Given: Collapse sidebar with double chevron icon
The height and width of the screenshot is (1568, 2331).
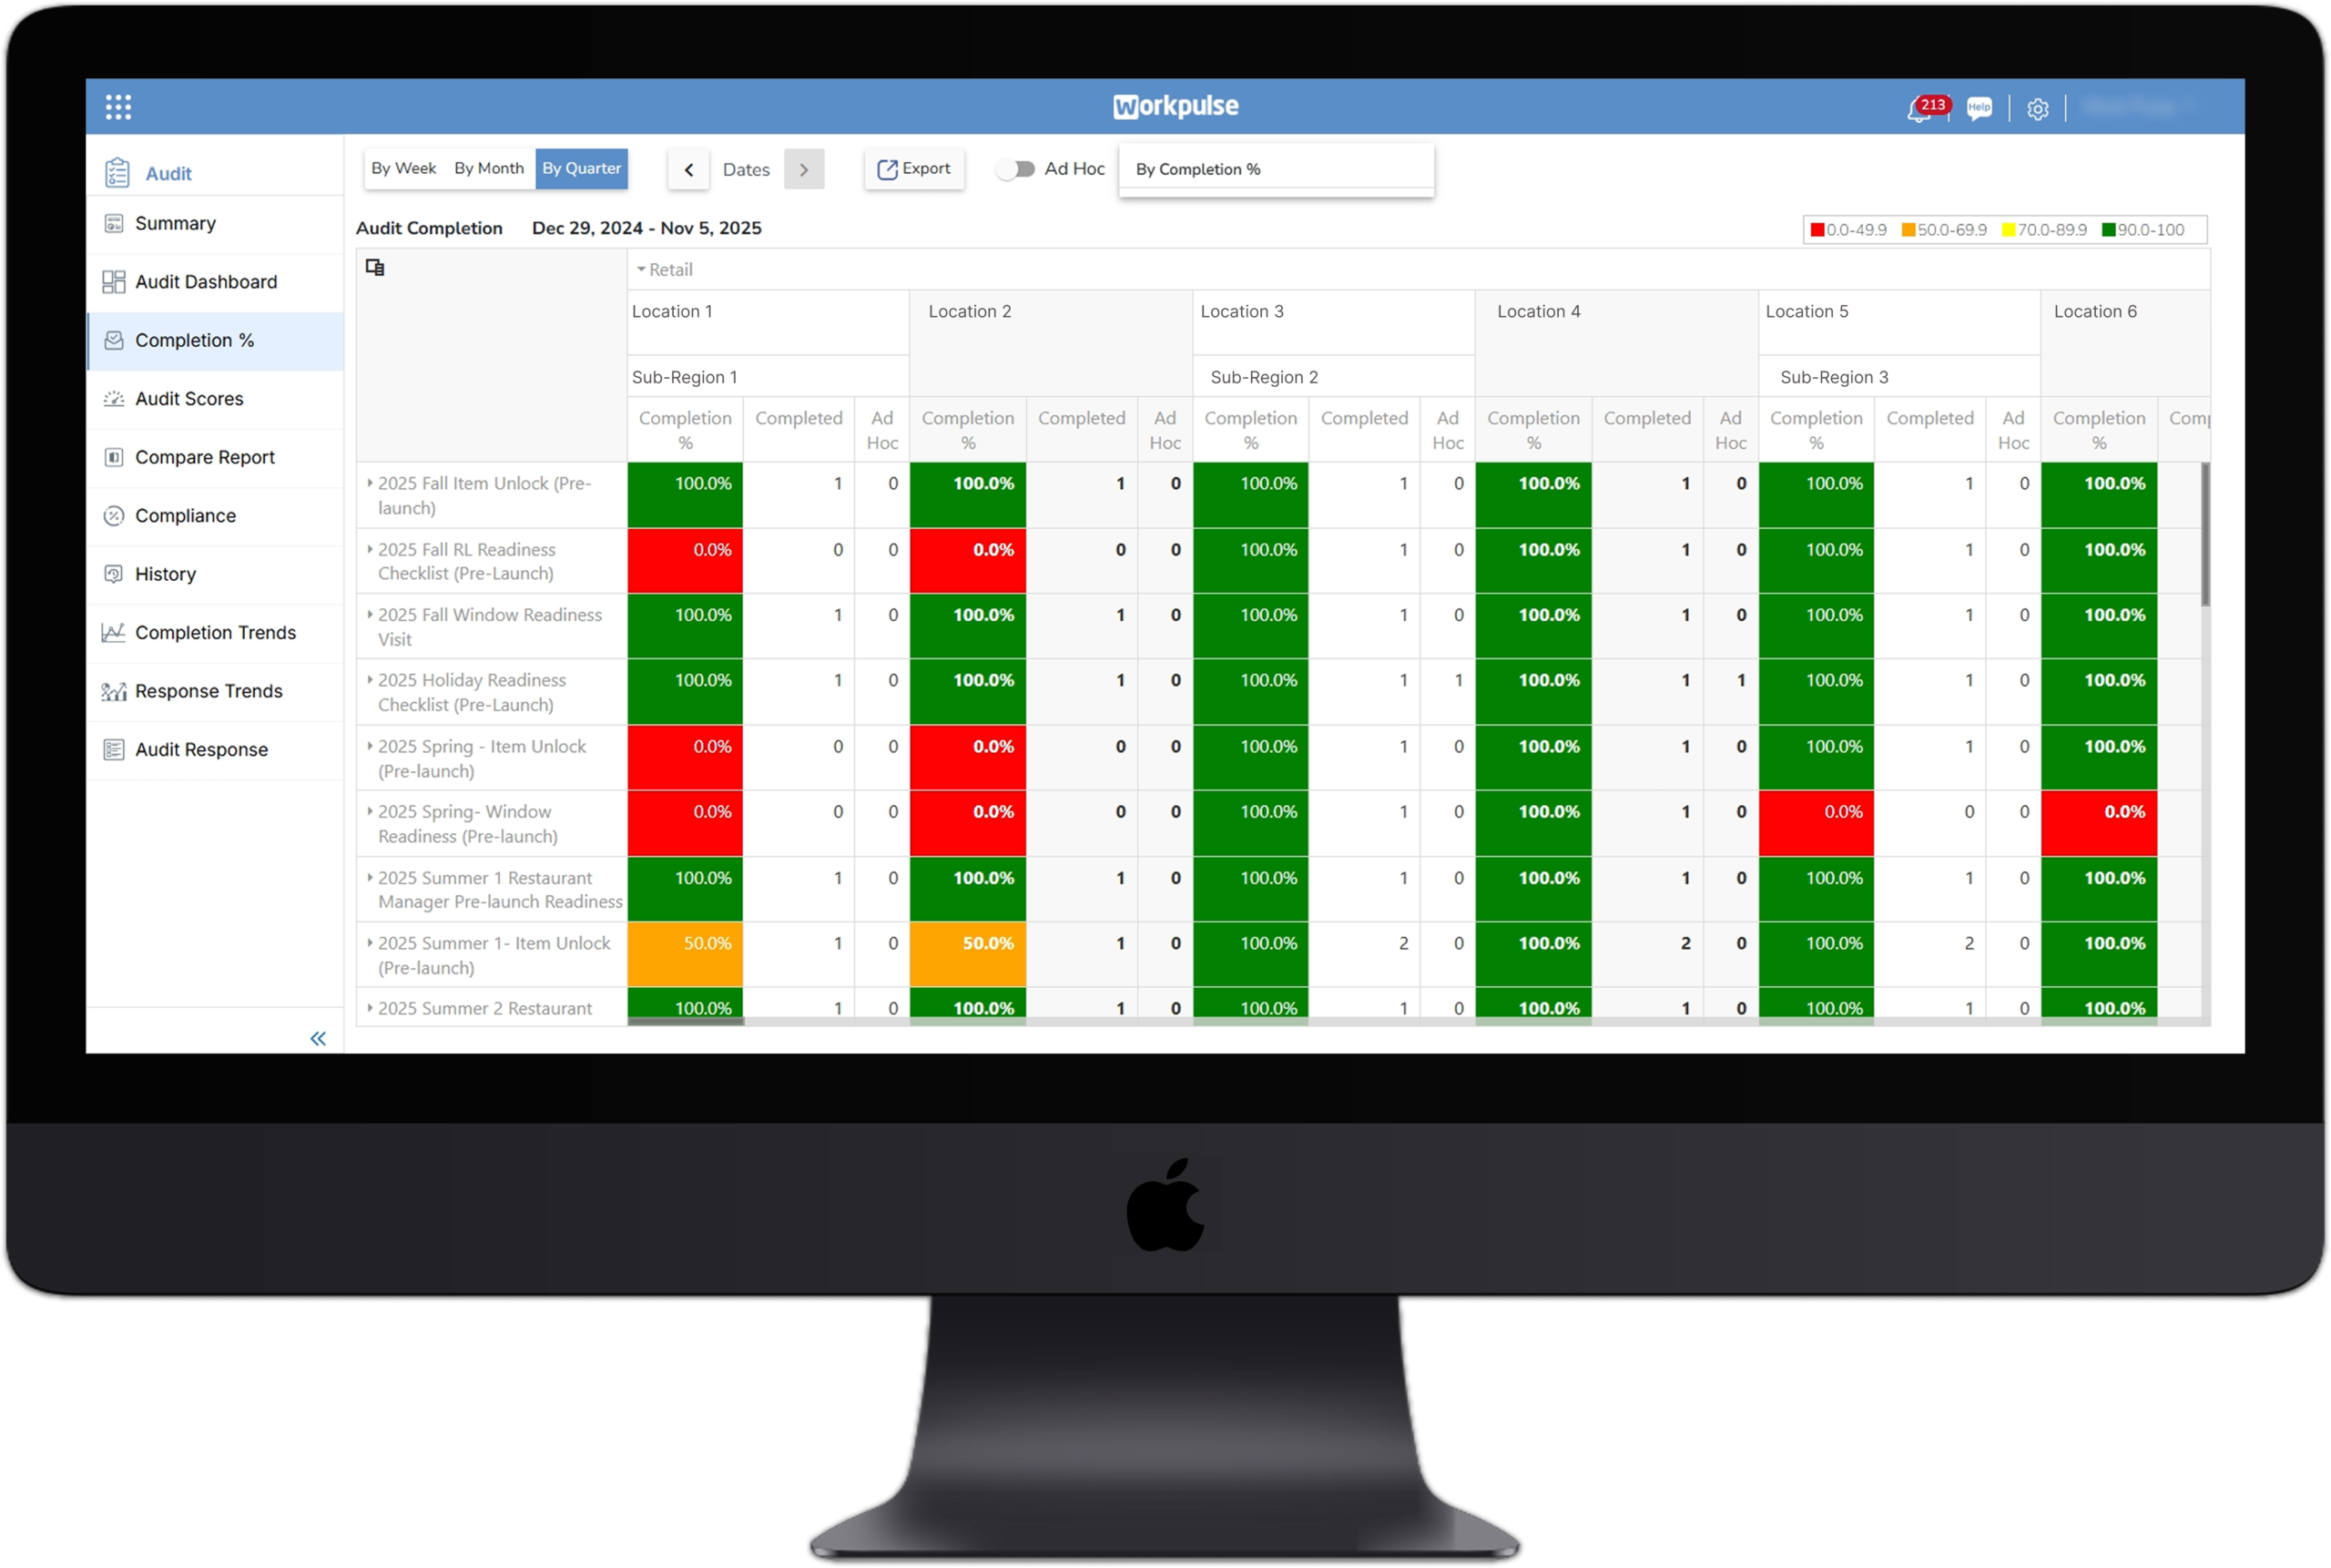Looking at the screenshot, I should (318, 1038).
